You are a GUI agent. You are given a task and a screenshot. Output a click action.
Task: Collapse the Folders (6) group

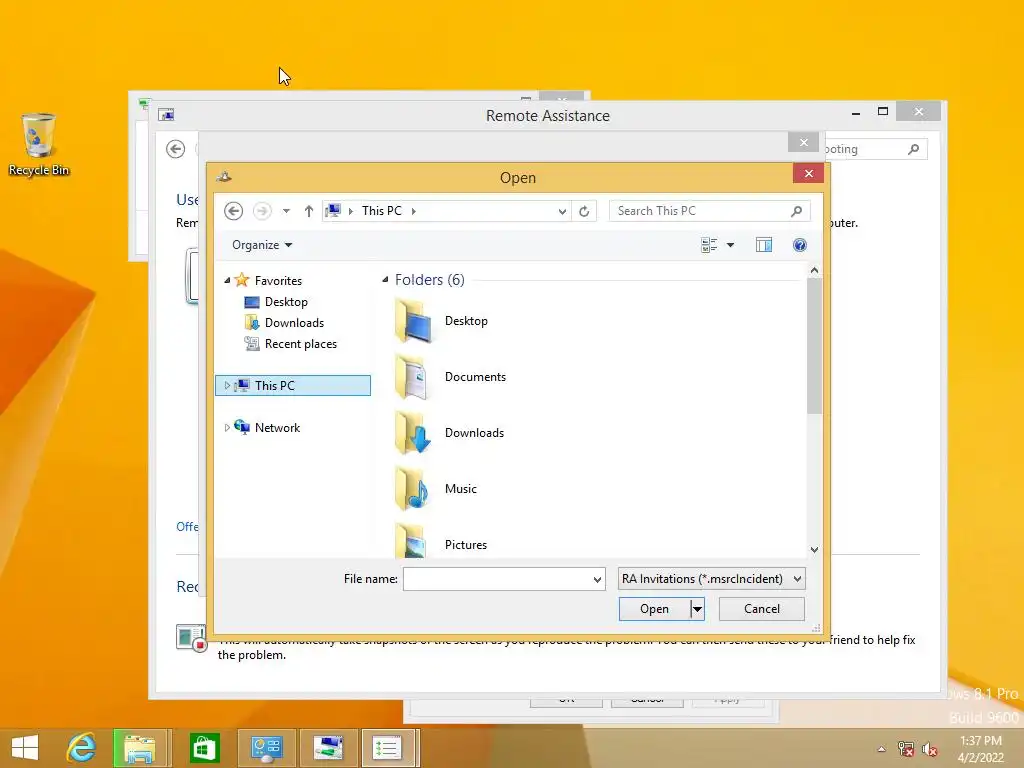tap(385, 280)
